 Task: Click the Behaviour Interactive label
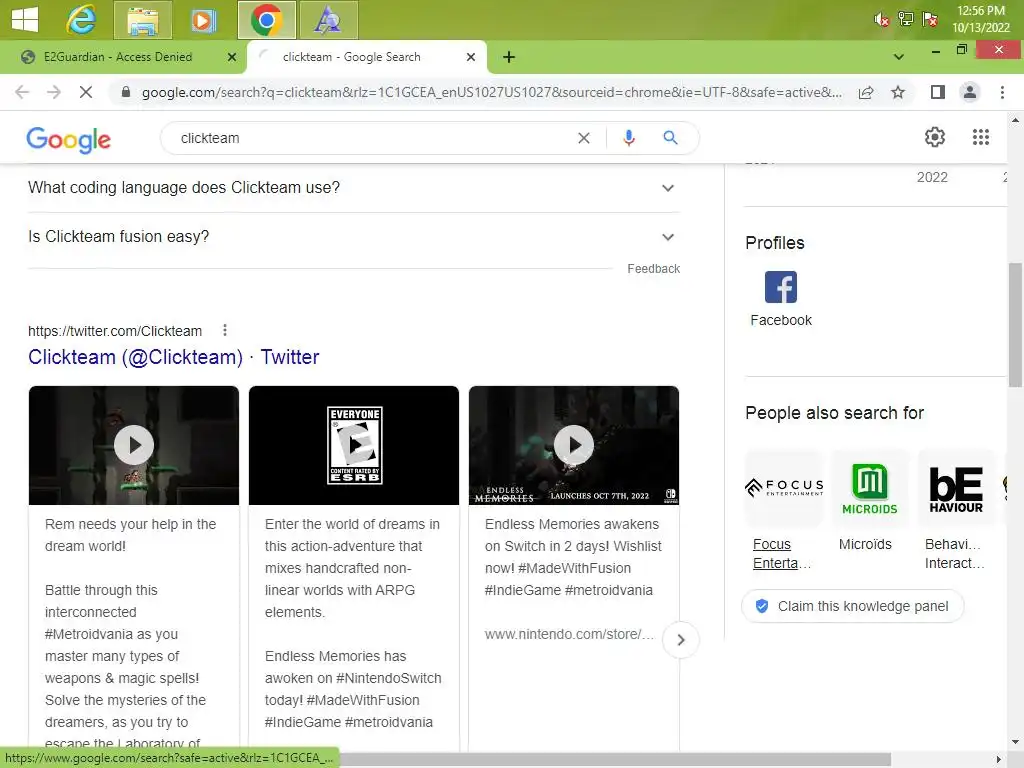tap(954, 554)
